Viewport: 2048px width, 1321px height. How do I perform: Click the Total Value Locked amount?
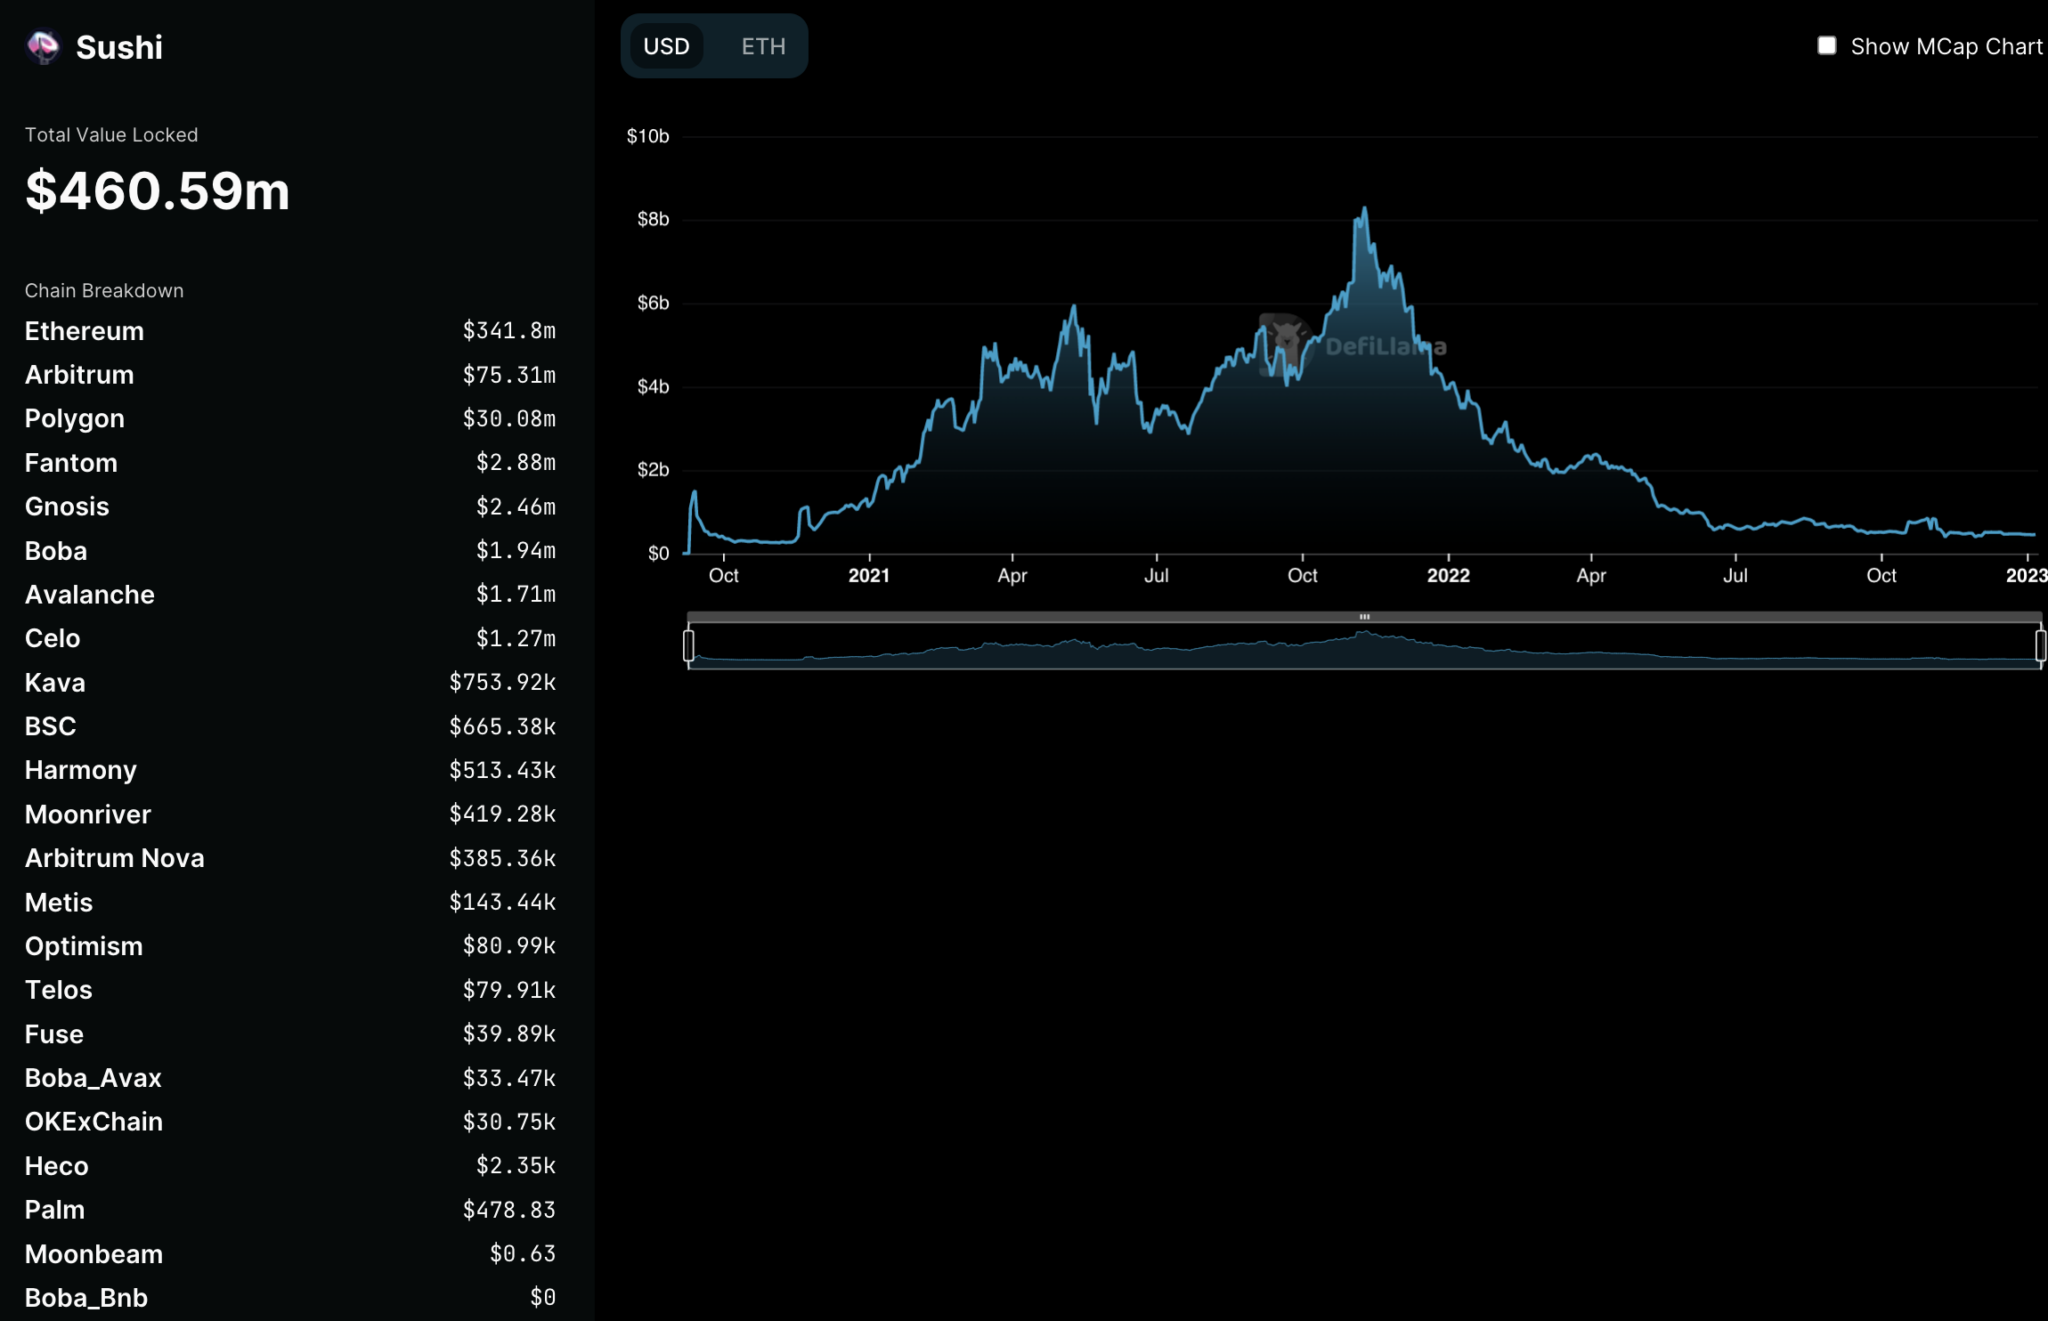pyautogui.click(x=157, y=190)
